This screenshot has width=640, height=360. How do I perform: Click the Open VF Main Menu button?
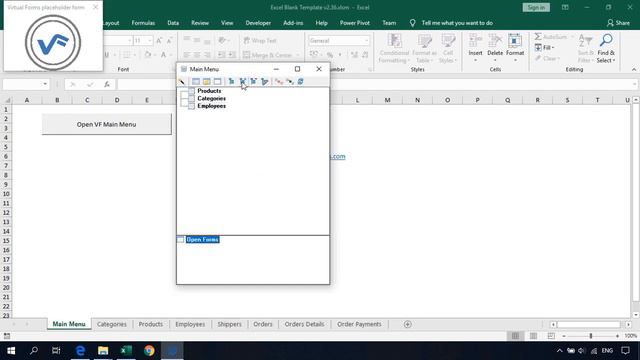click(107, 124)
